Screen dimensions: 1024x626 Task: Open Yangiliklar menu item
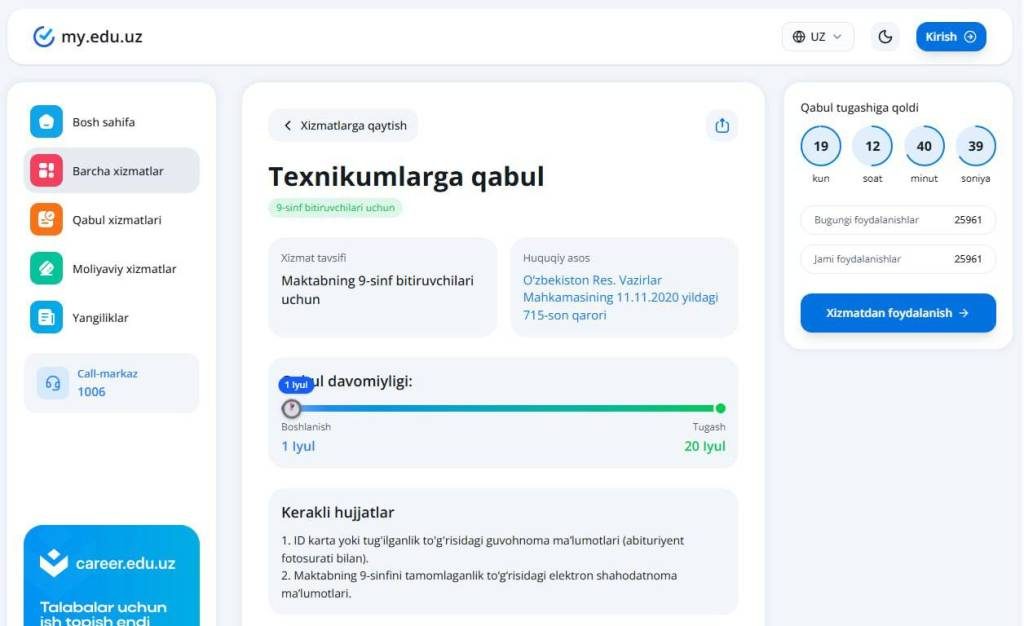coord(112,317)
